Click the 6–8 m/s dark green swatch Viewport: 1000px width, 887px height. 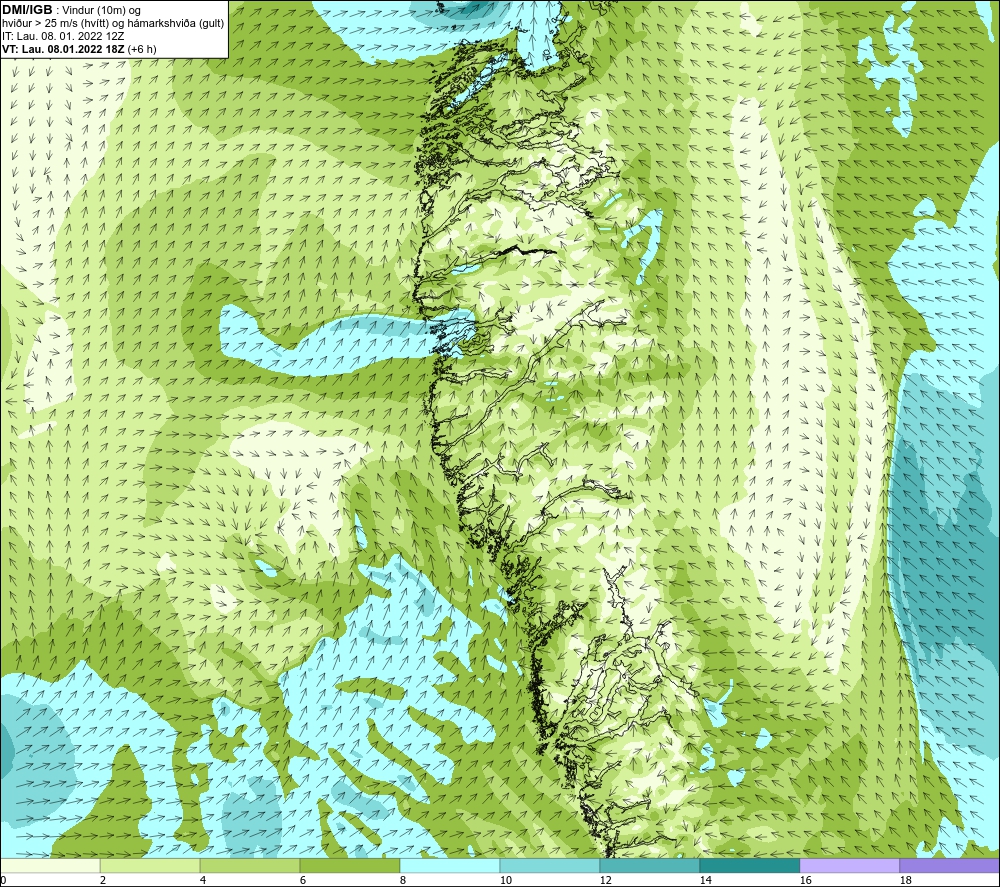pyautogui.click(x=350, y=865)
